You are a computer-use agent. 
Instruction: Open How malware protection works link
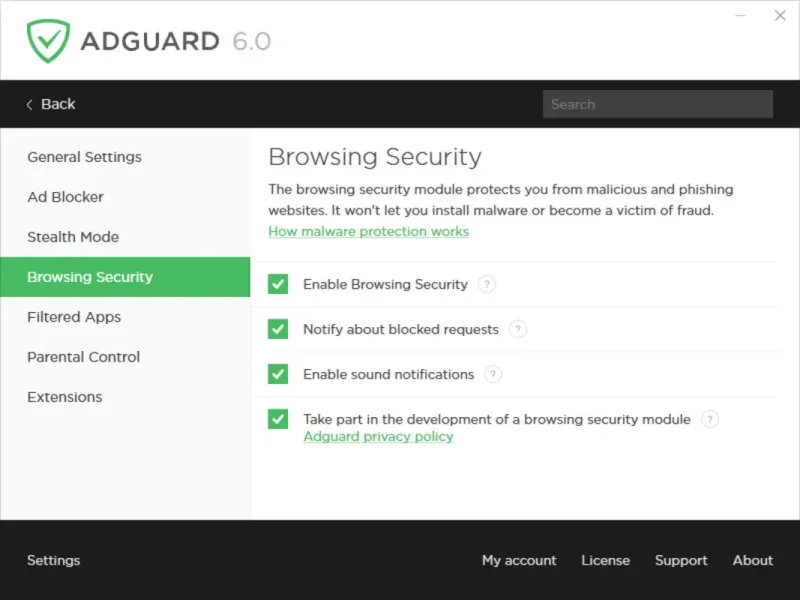368,231
